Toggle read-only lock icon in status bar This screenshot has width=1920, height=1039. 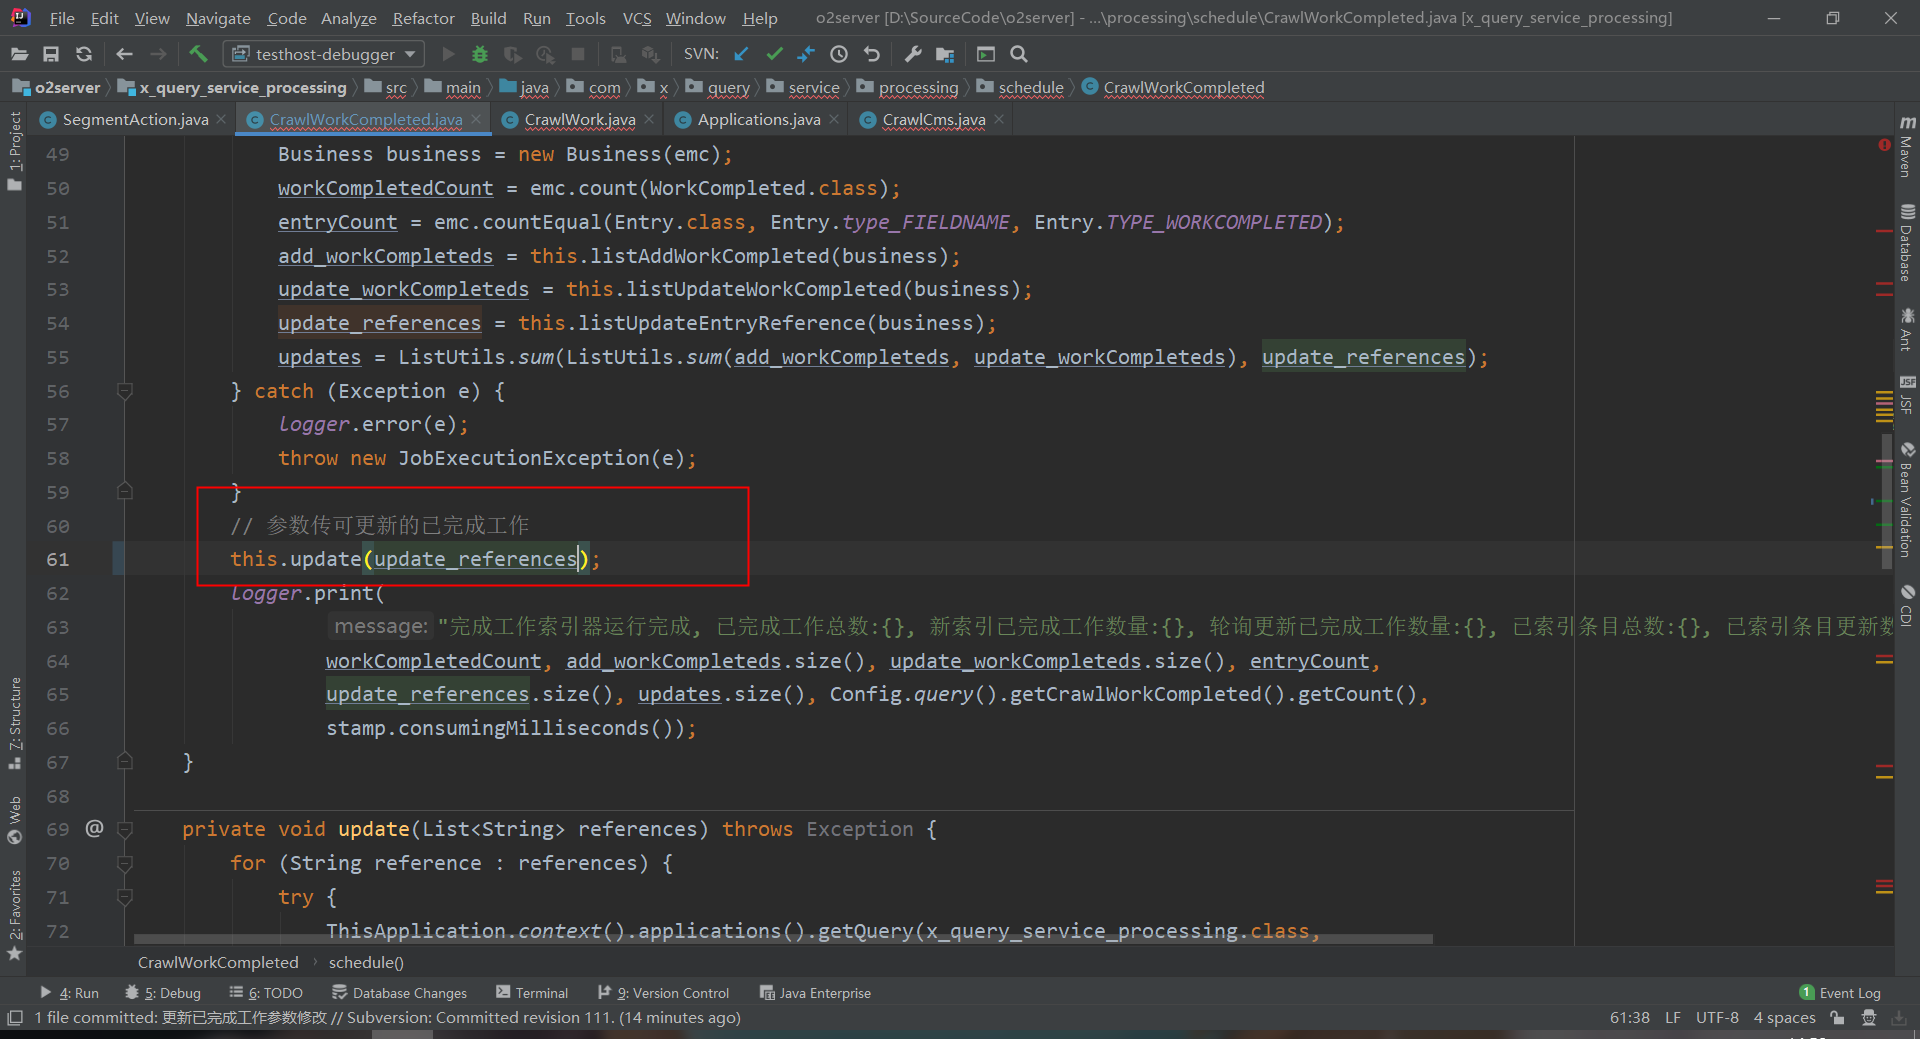[x=1837, y=1018]
